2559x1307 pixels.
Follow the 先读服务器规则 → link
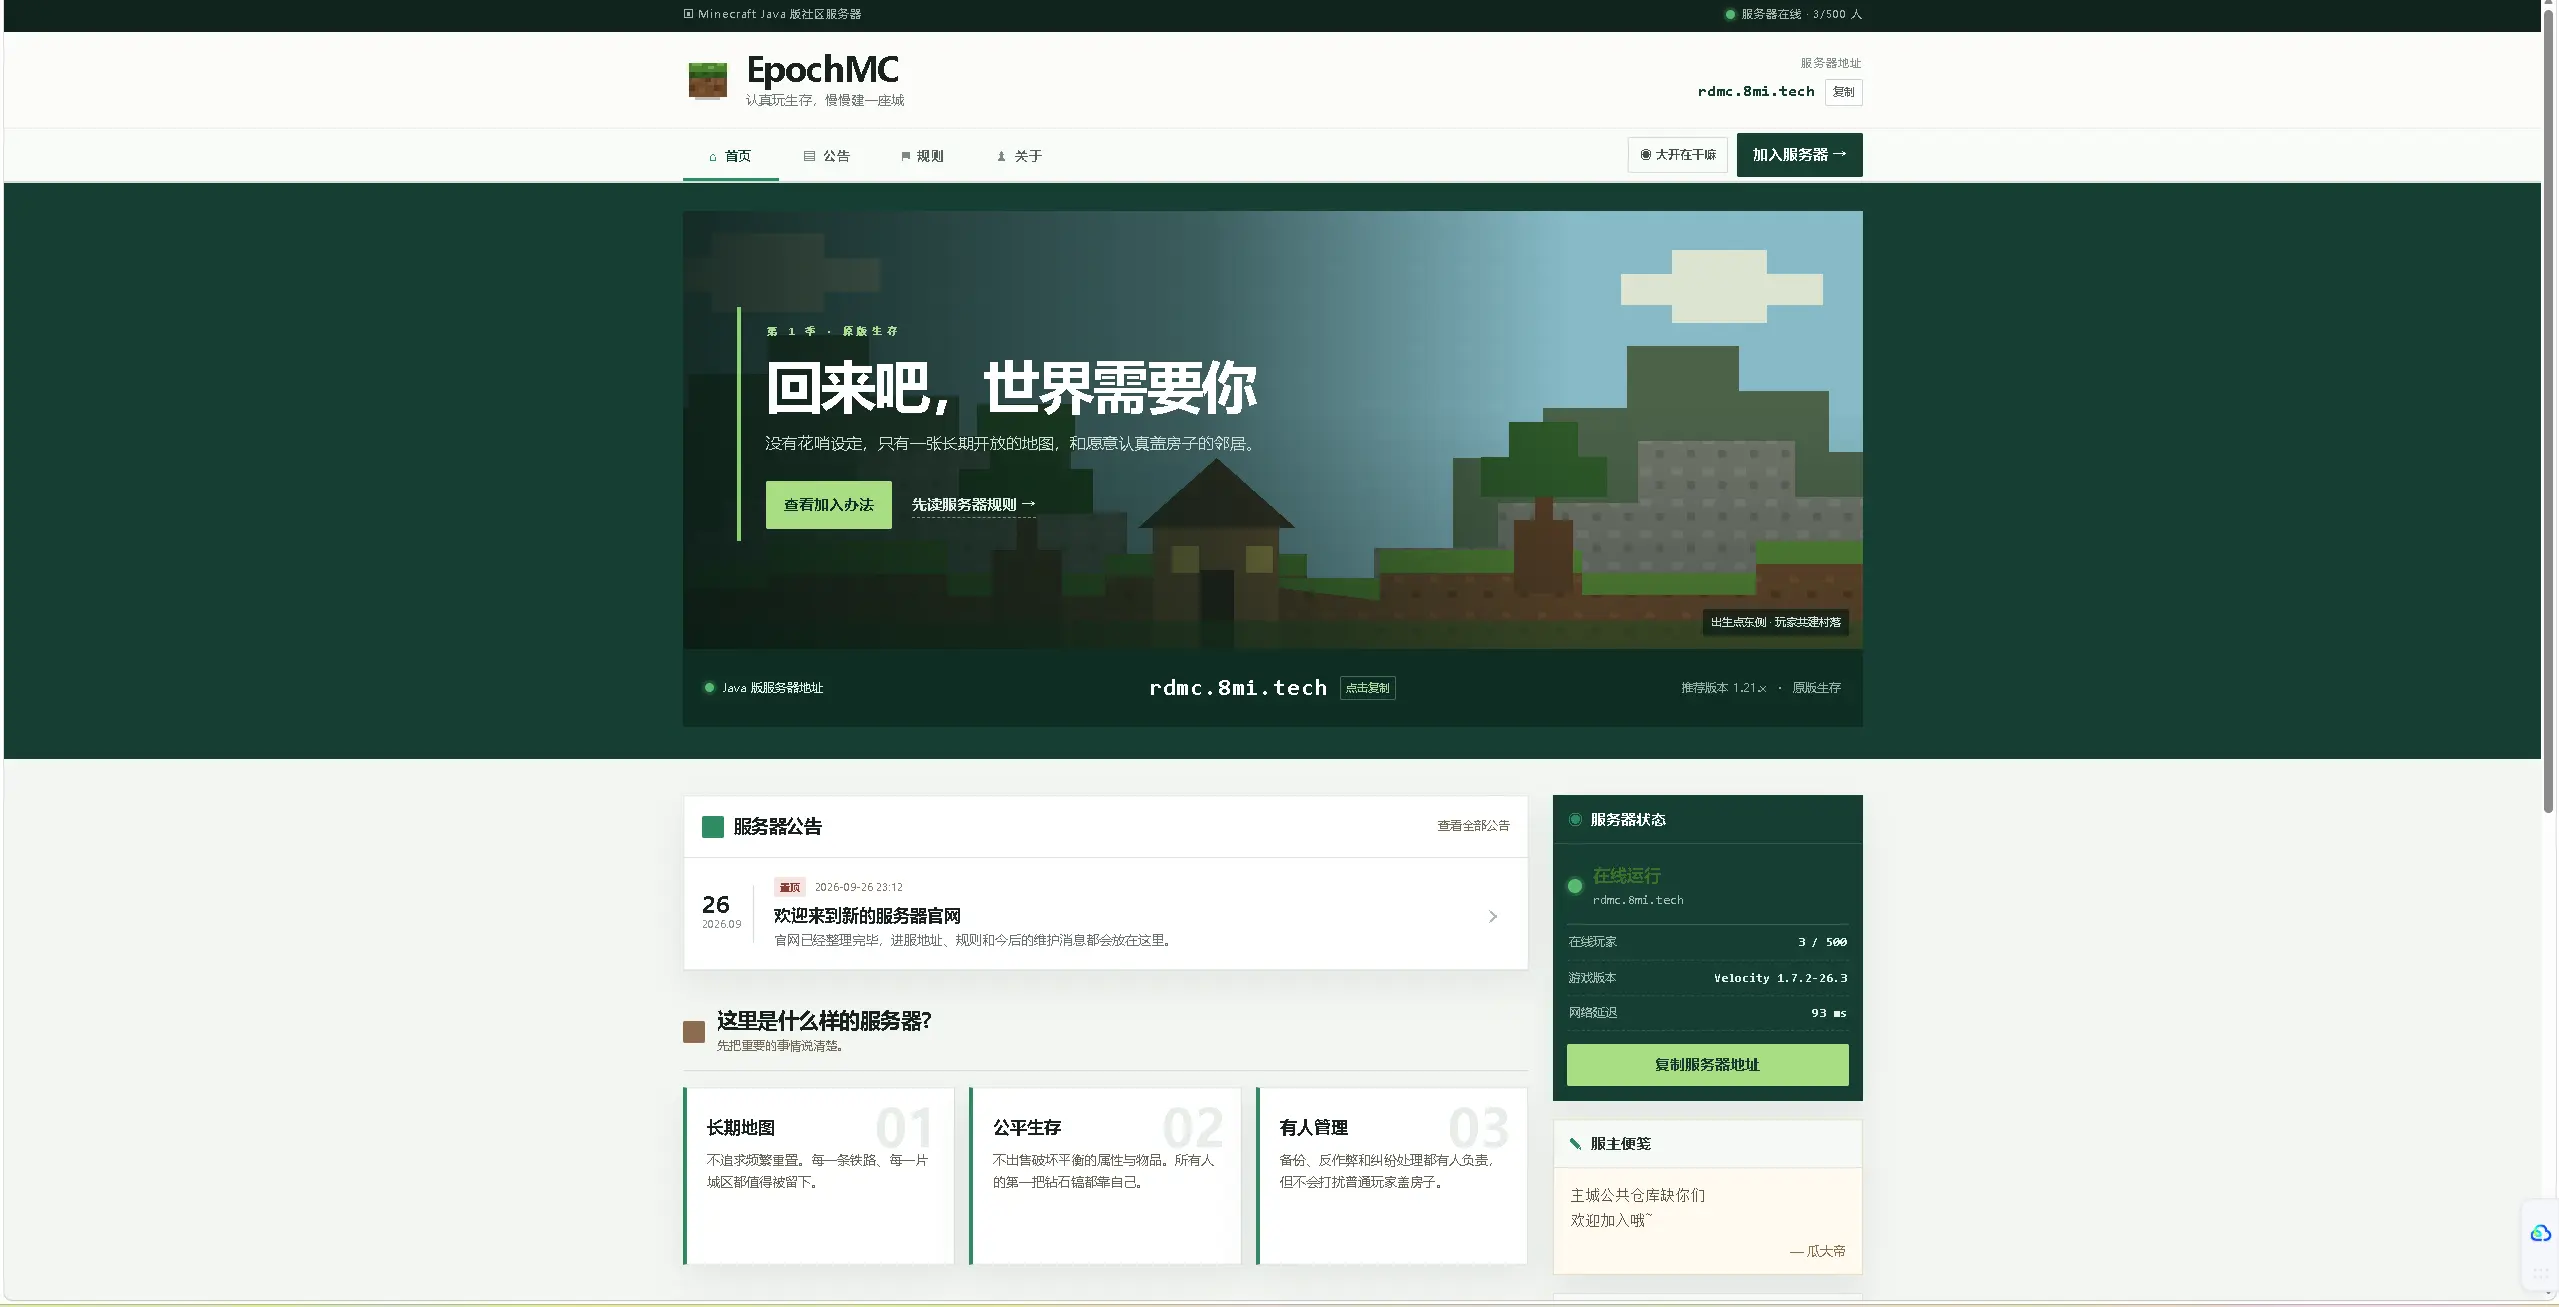tap(973, 505)
